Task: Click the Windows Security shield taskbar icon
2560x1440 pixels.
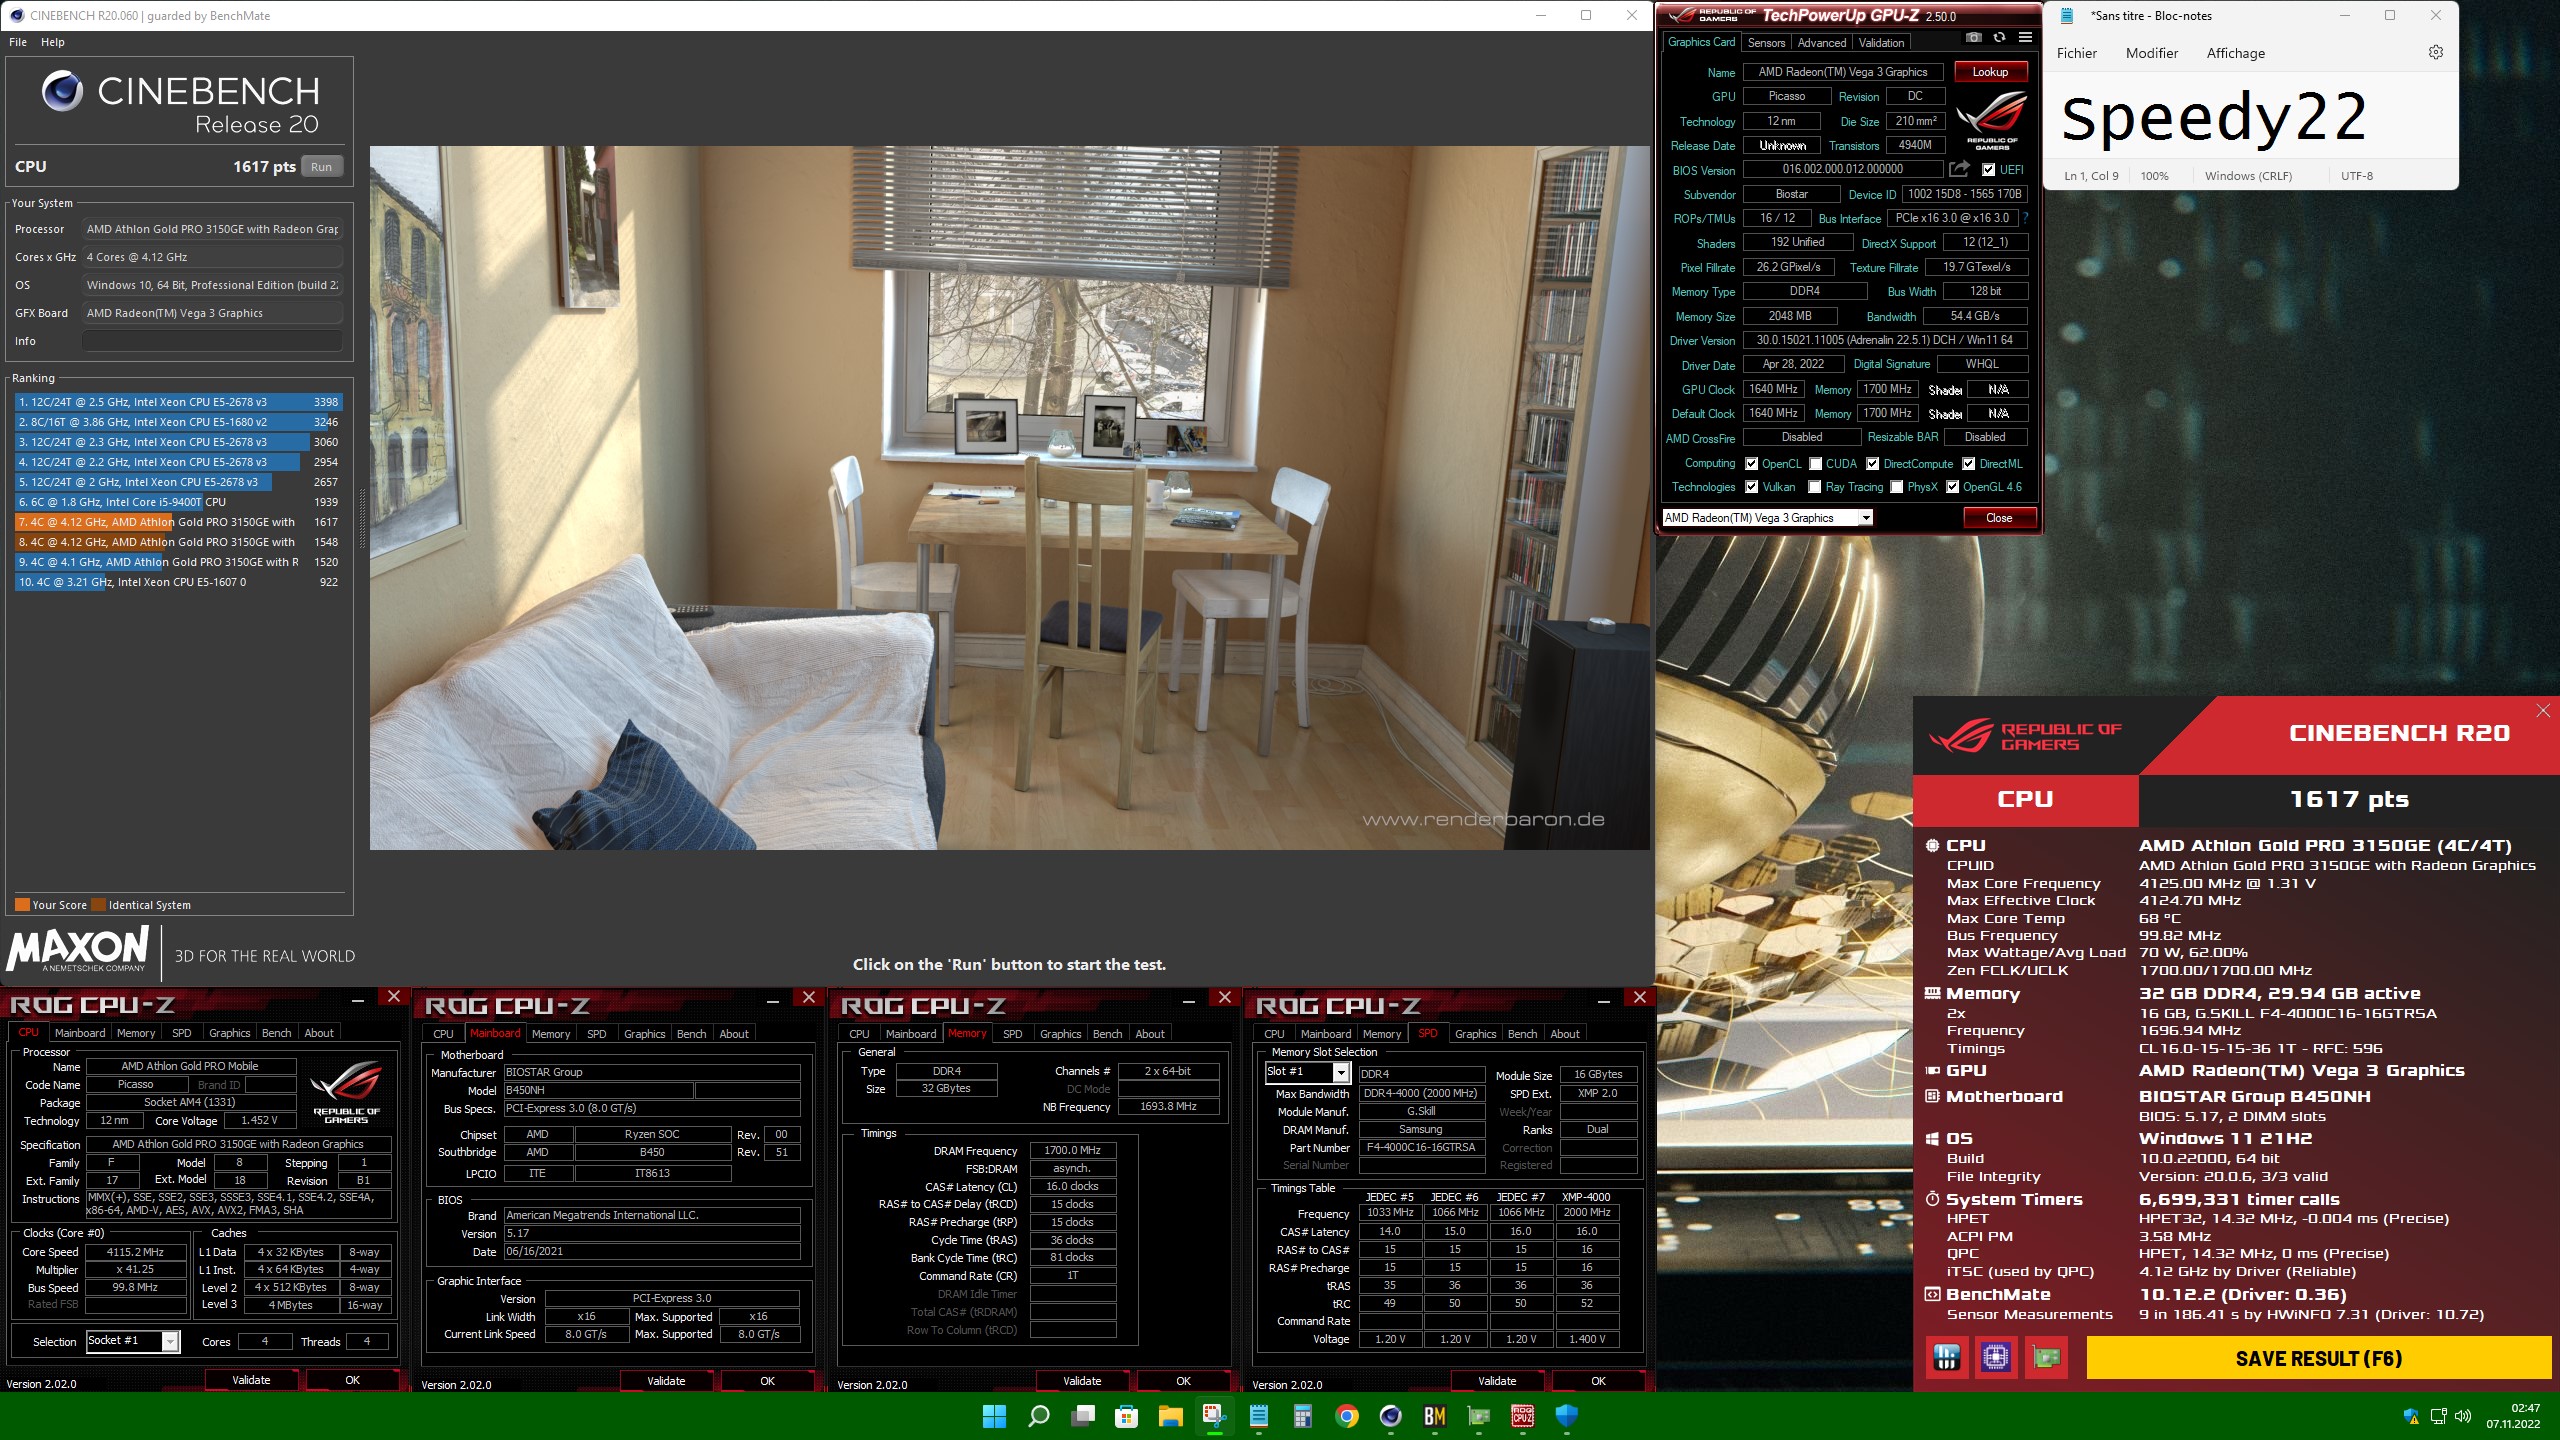Action: 1567,1415
